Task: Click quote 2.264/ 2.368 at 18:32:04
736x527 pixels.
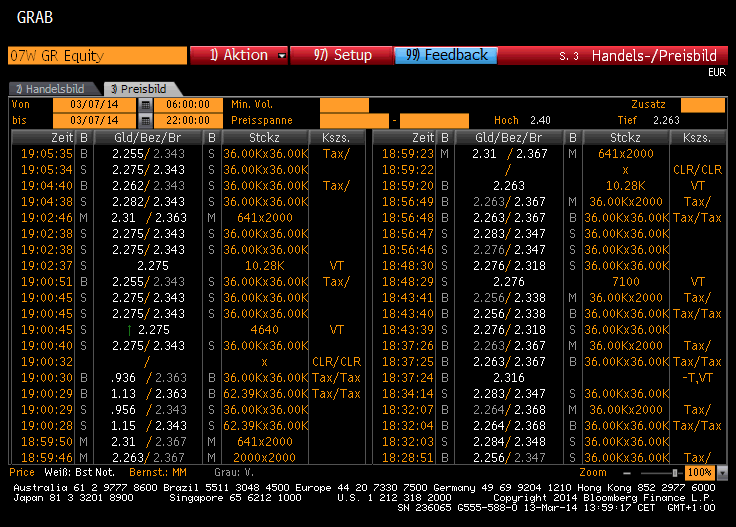Action: (509, 426)
